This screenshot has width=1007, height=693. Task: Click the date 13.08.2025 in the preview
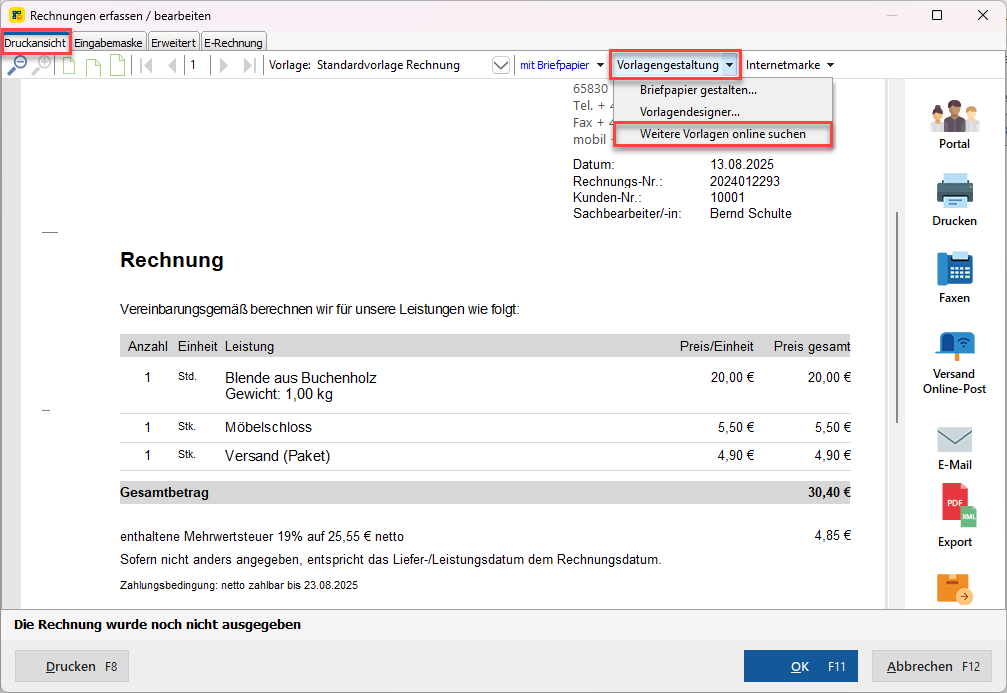coord(742,165)
